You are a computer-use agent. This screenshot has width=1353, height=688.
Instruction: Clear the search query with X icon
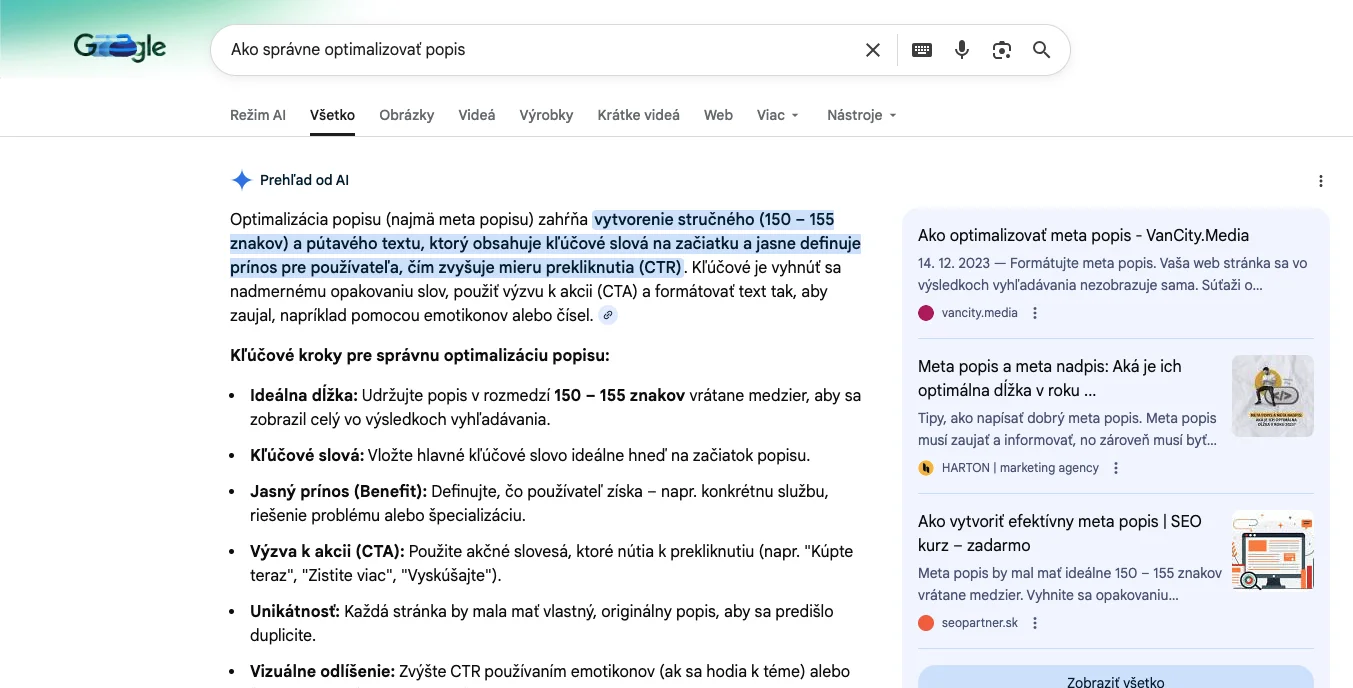[x=873, y=50]
